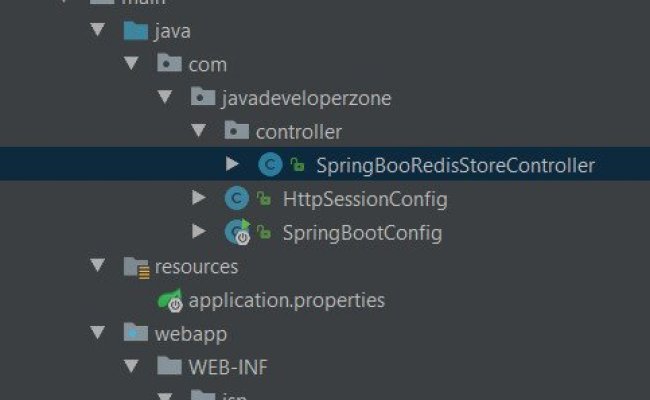The width and height of the screenshot is (650, 400).
Task: Expand SpringBootConfig class arrow
Action: pos(199,231)
